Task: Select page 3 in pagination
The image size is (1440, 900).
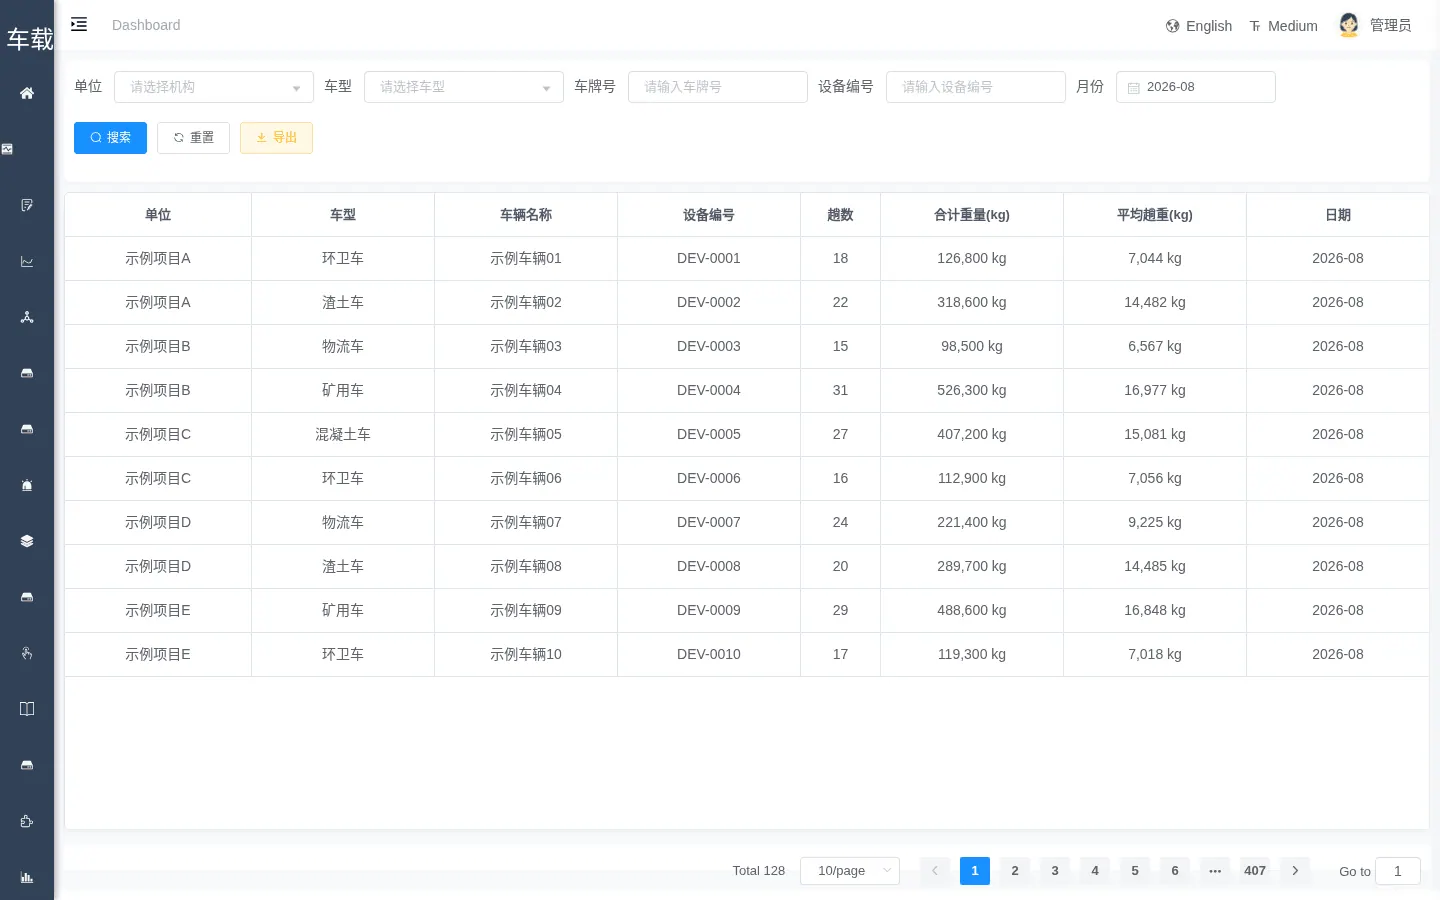Action: click(x=1055, y=871)
